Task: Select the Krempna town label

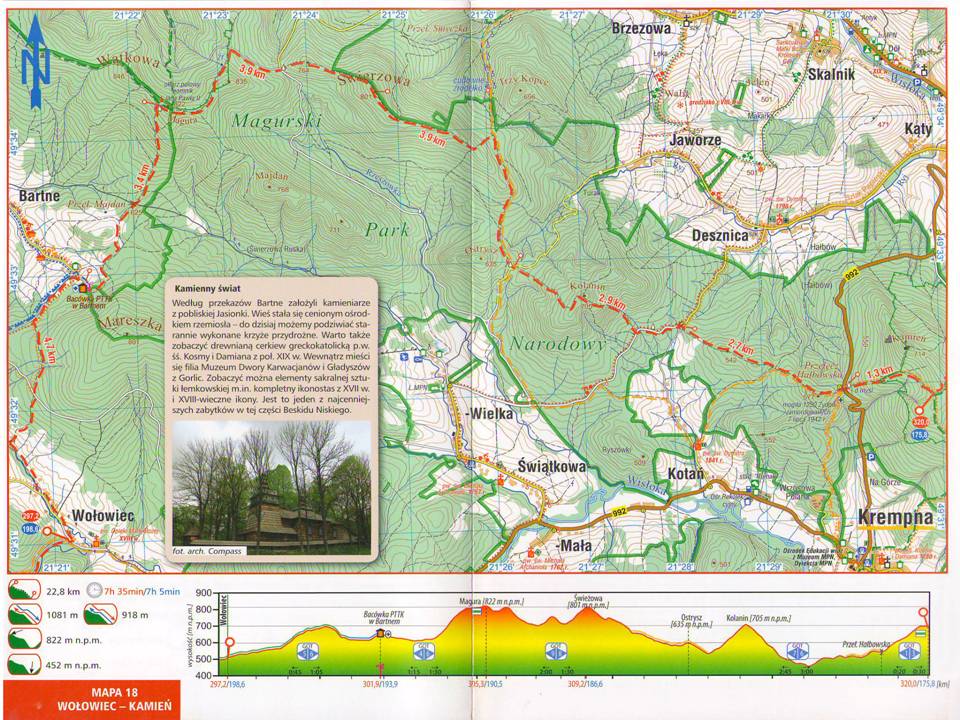Action: tap(895, 518)
